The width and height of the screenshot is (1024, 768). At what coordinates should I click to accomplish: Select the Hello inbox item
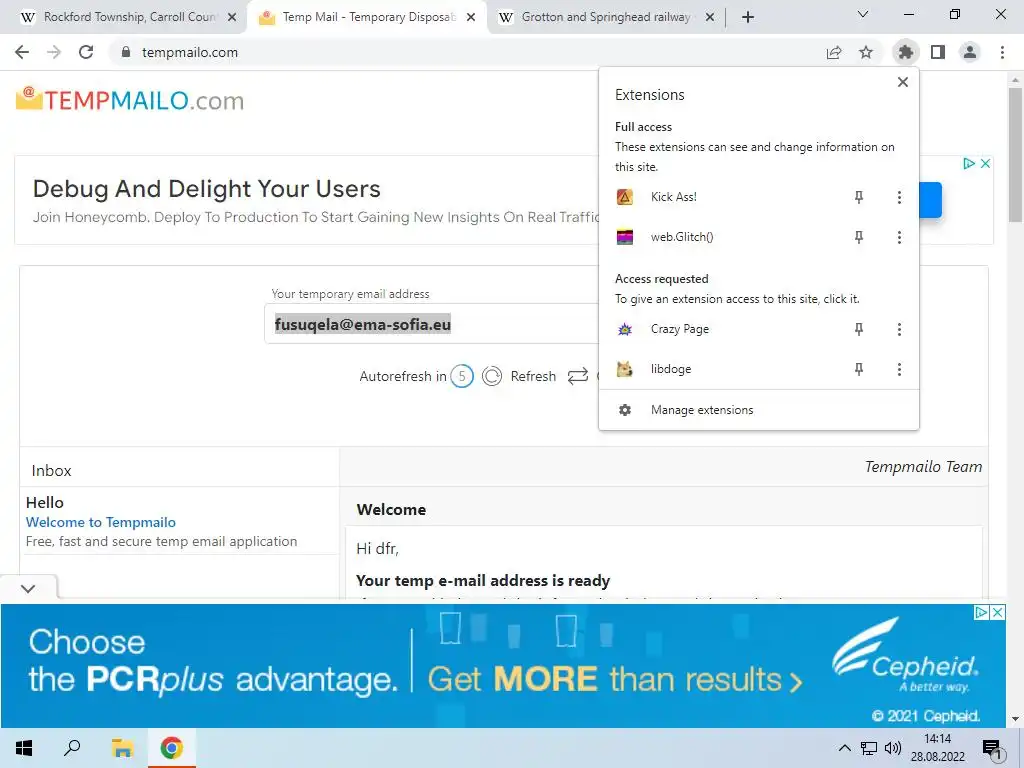click(180, 521)
